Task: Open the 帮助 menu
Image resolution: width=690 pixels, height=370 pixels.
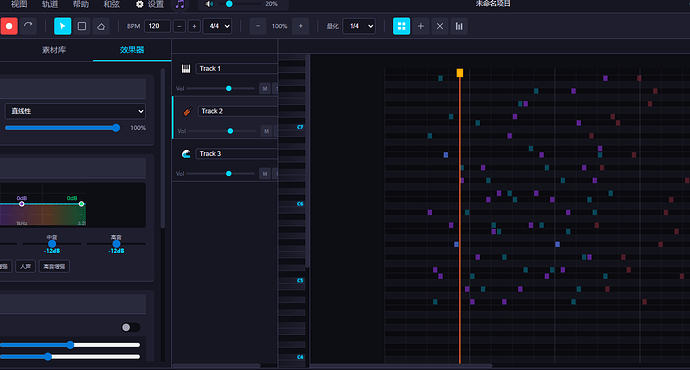Action: [x=81, y=4]
